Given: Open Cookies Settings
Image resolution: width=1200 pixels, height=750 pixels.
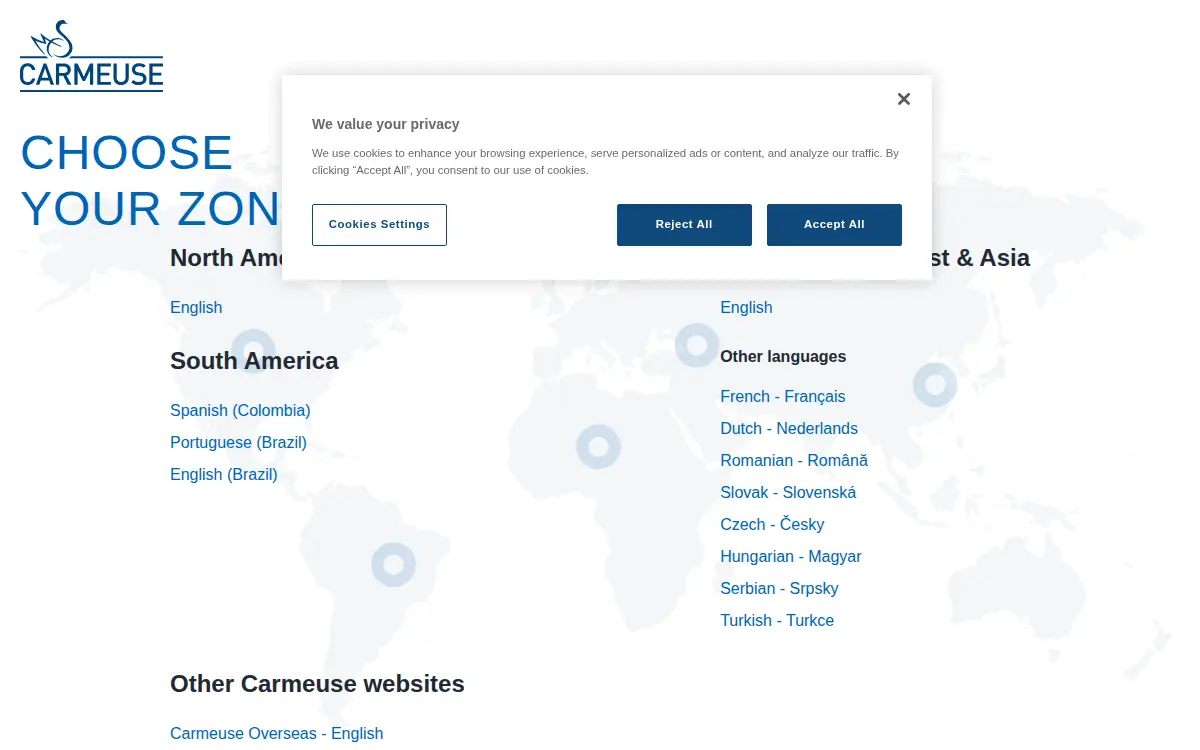Looking at the screenshot, I should tap(379, 225).
